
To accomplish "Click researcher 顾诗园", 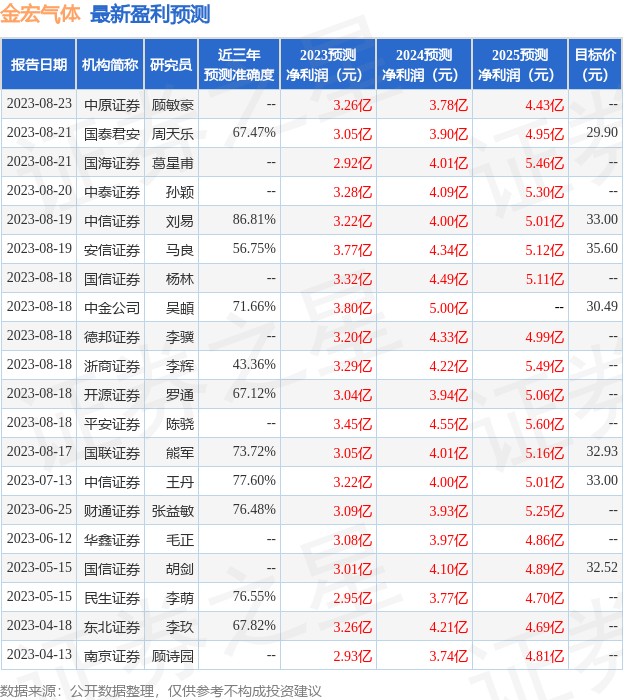I will coord(173,656).
